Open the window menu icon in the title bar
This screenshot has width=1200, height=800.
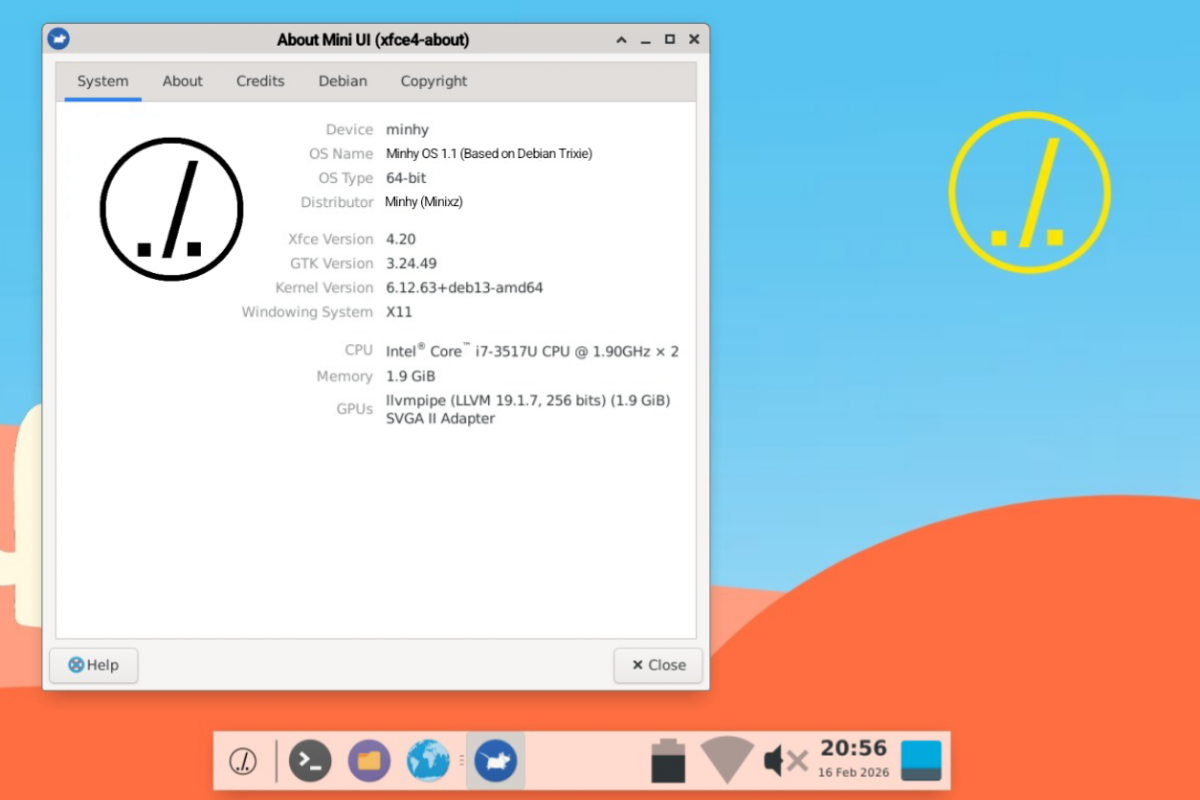59,39
